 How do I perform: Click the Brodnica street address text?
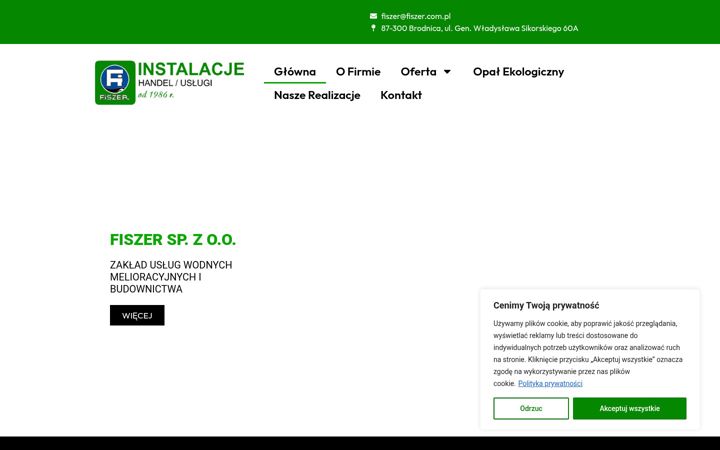tap(479, 28)
